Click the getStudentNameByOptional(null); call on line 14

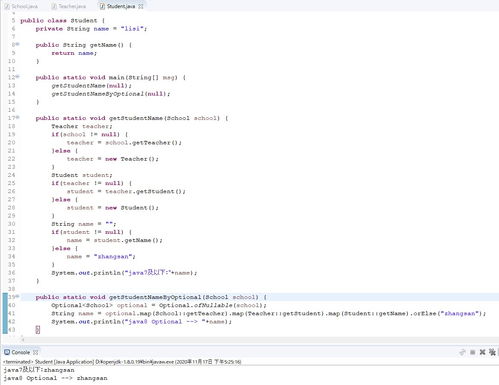111,94
